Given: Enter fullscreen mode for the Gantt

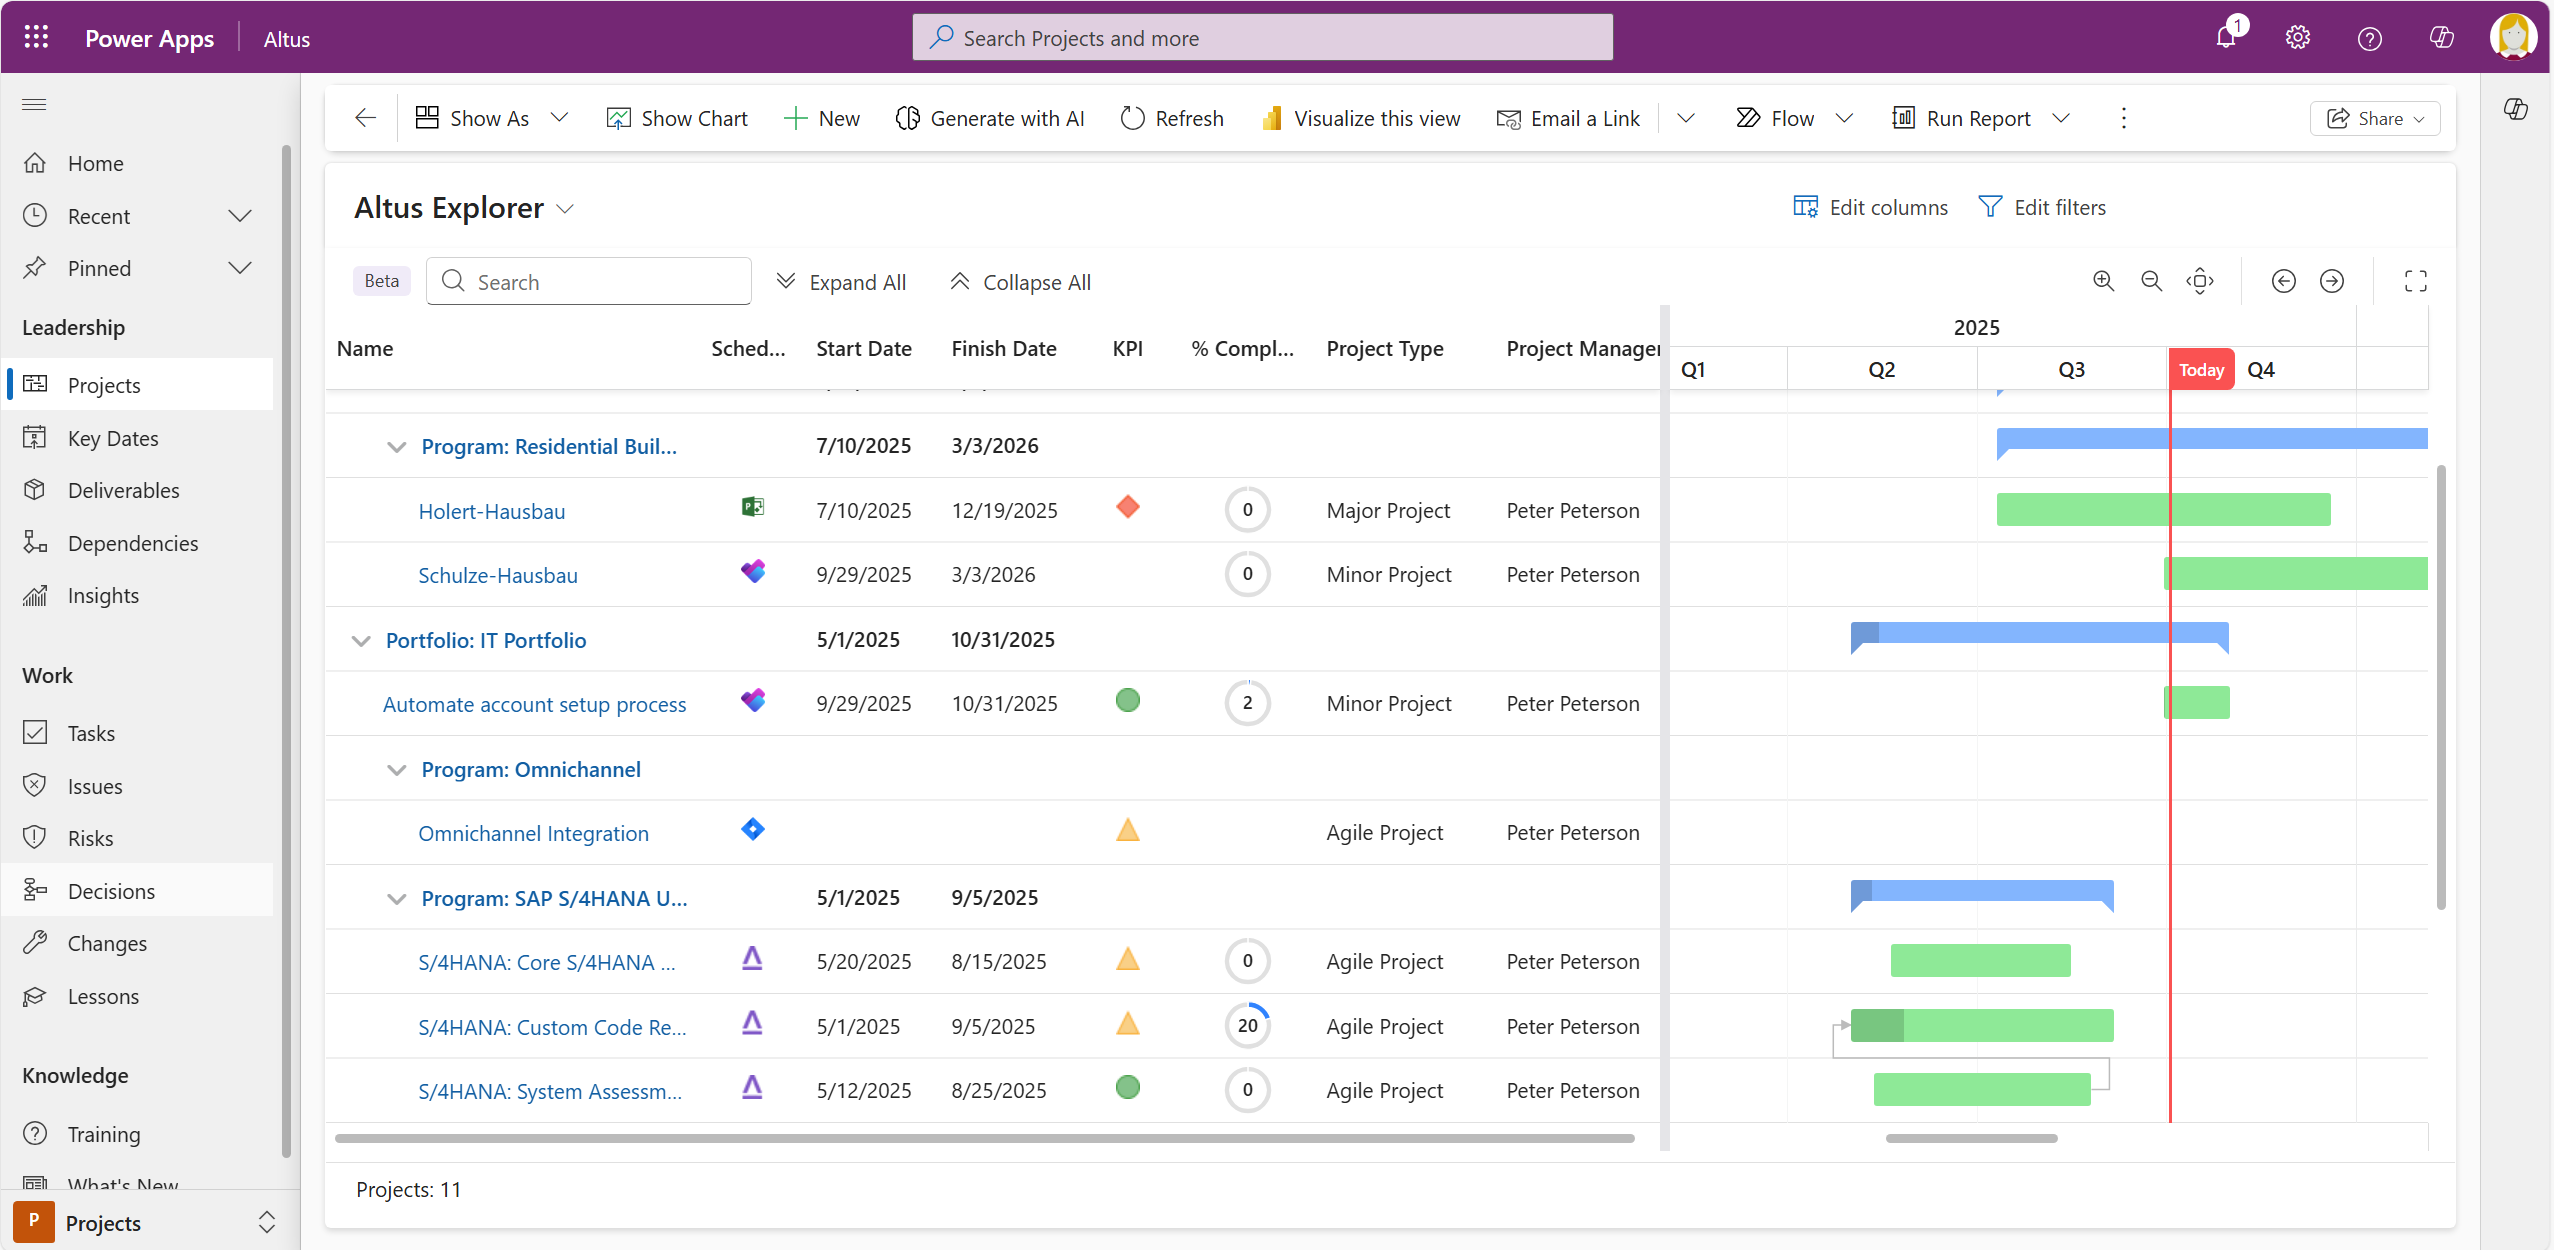Looking at the screenshot, I should (x=2415, y=281).
